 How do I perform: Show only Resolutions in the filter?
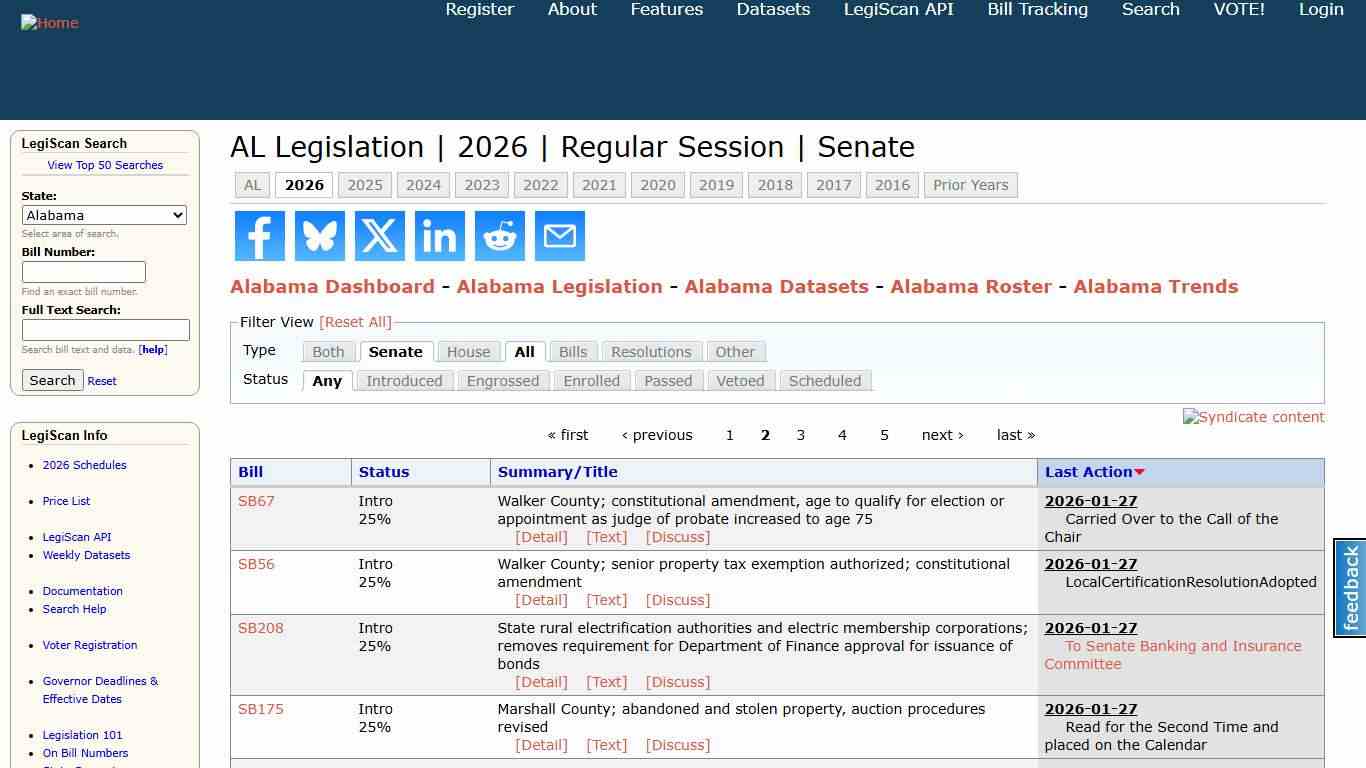pyautogui.click(x=651, y=351)
